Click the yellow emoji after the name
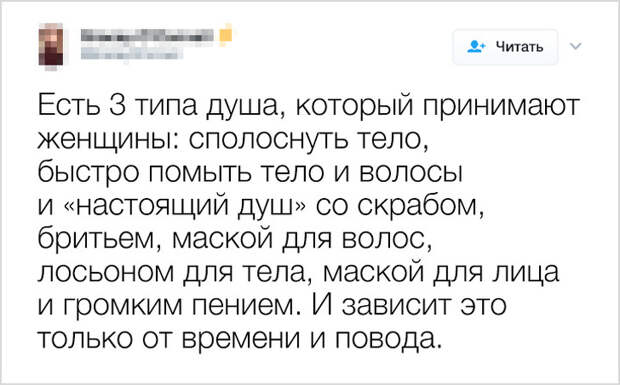This screenshot has height=385, width=620. 225,35
